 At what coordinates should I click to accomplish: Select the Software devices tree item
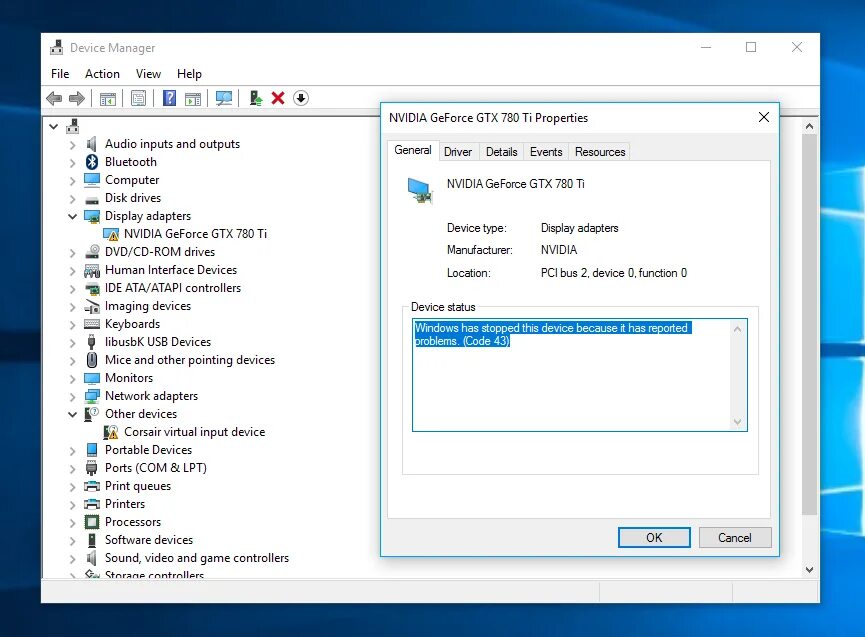point(149,540)
